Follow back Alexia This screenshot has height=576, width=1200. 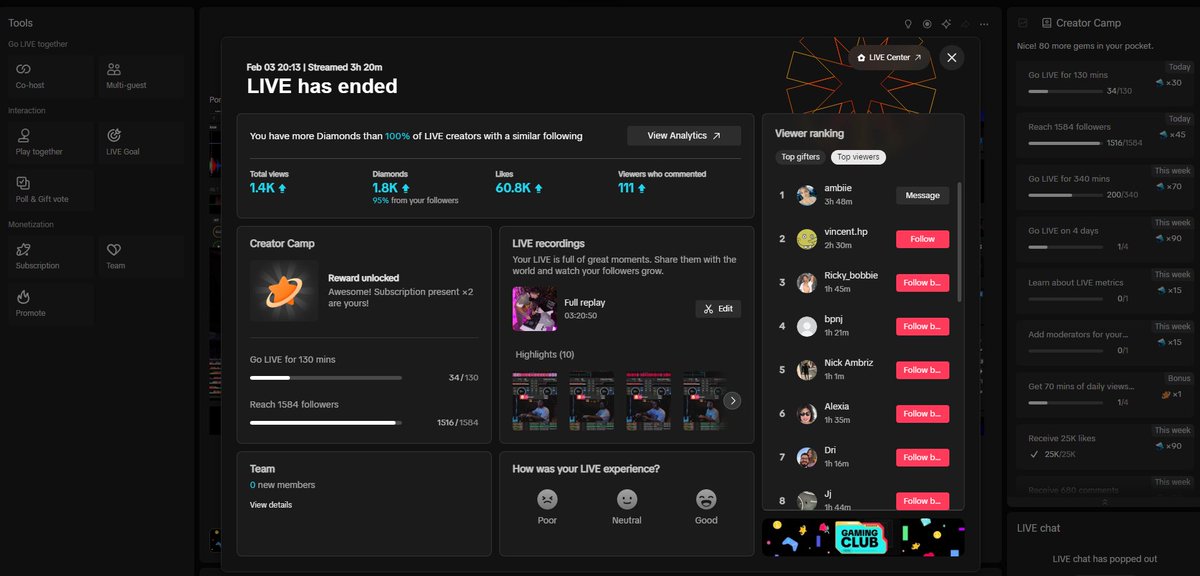click(x=922, y=413)
